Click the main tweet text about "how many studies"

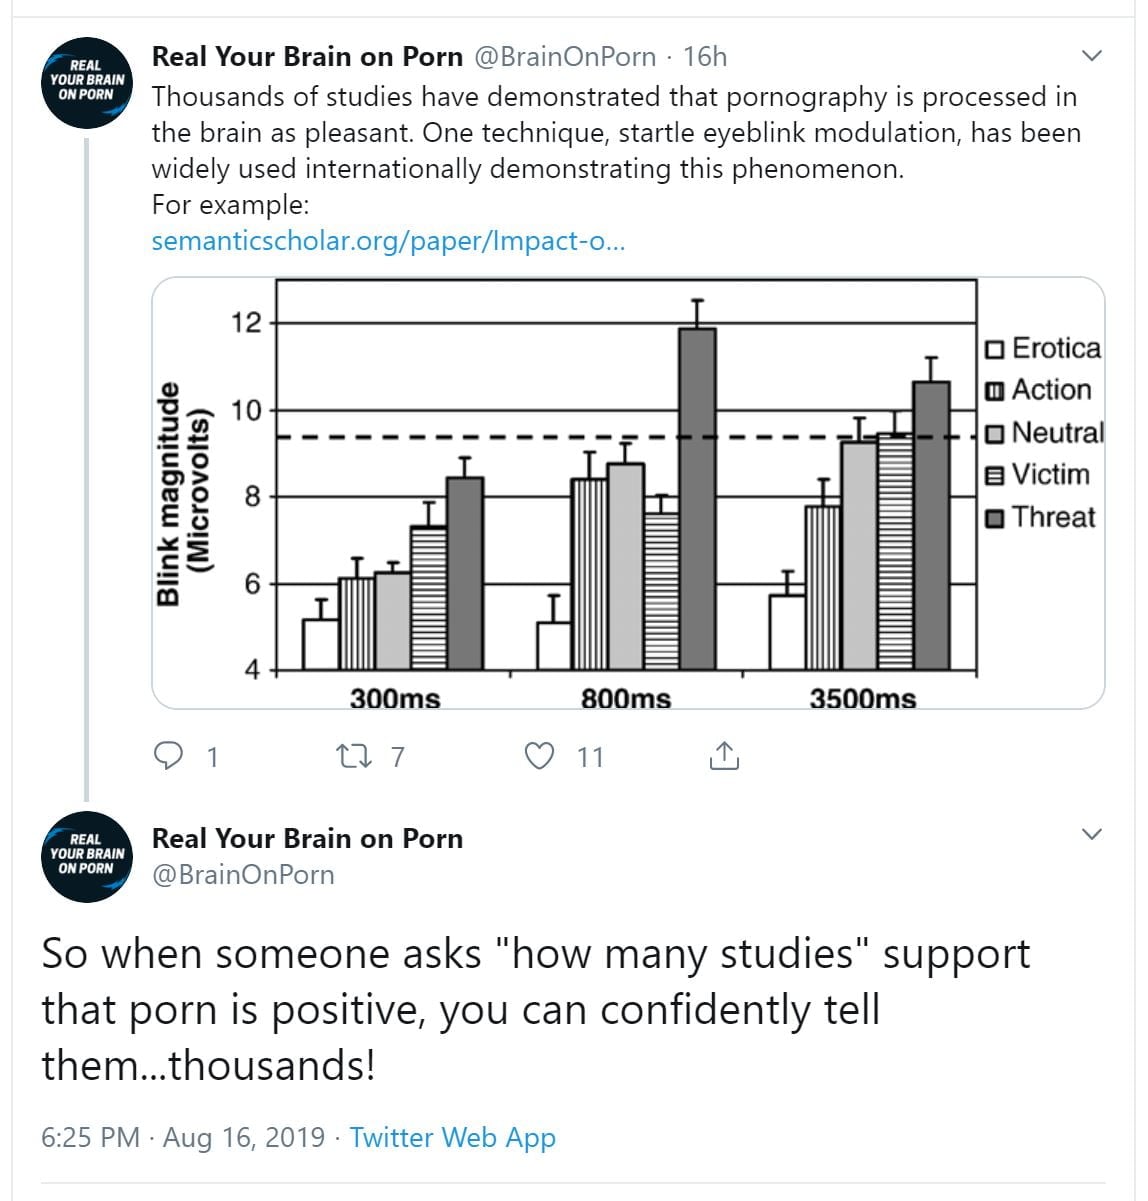point(535,1009)
